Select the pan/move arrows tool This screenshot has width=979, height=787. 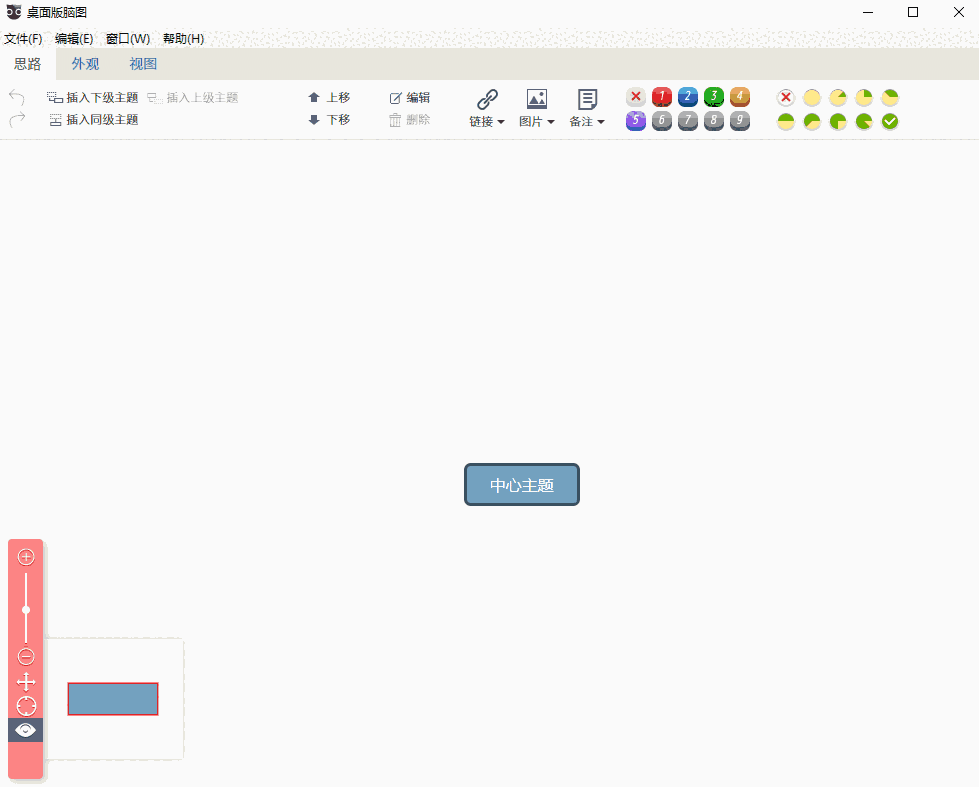[26, 682]
